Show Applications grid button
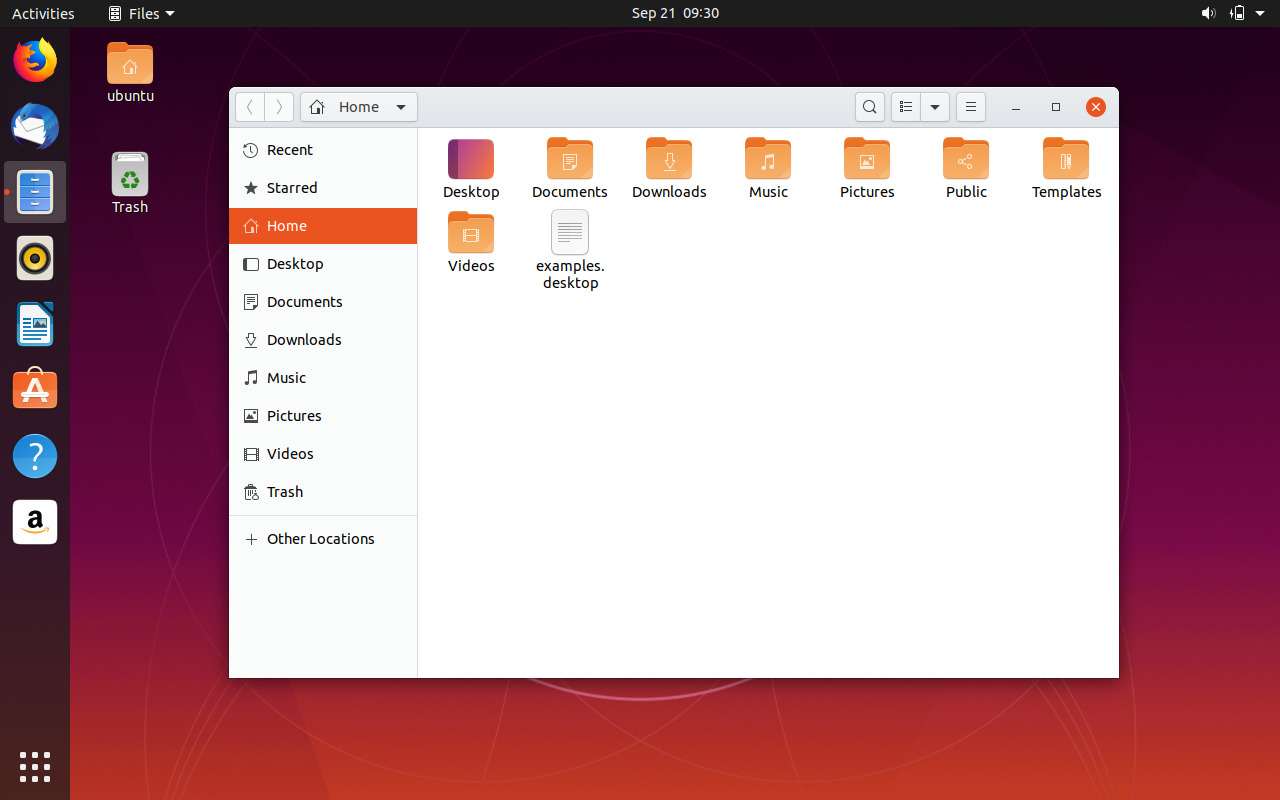 pyautogui.click(x=35, y=767)
